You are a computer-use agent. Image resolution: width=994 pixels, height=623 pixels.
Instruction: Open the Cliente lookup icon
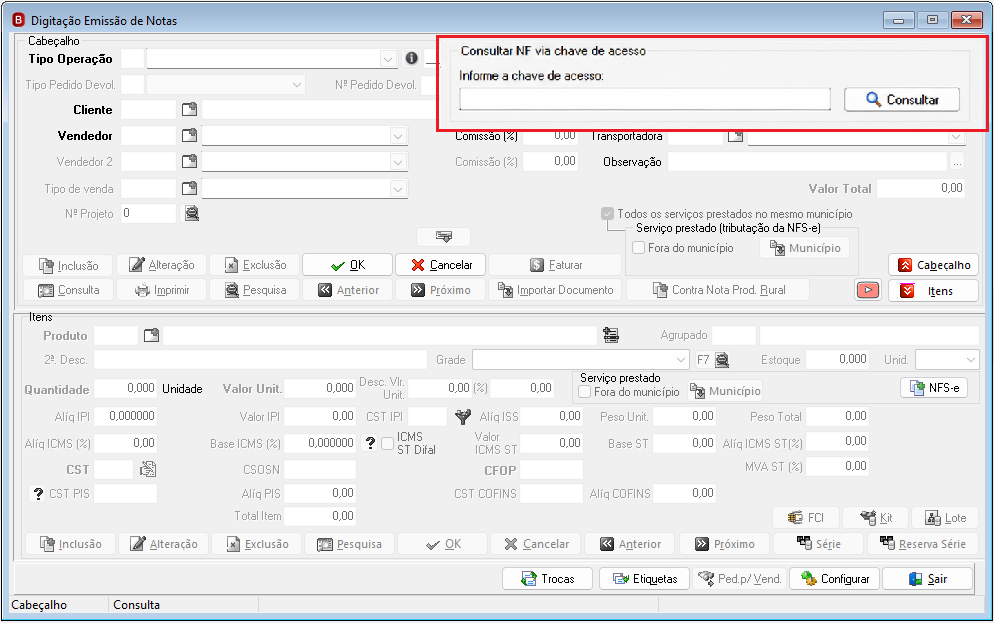coord(189,110)
